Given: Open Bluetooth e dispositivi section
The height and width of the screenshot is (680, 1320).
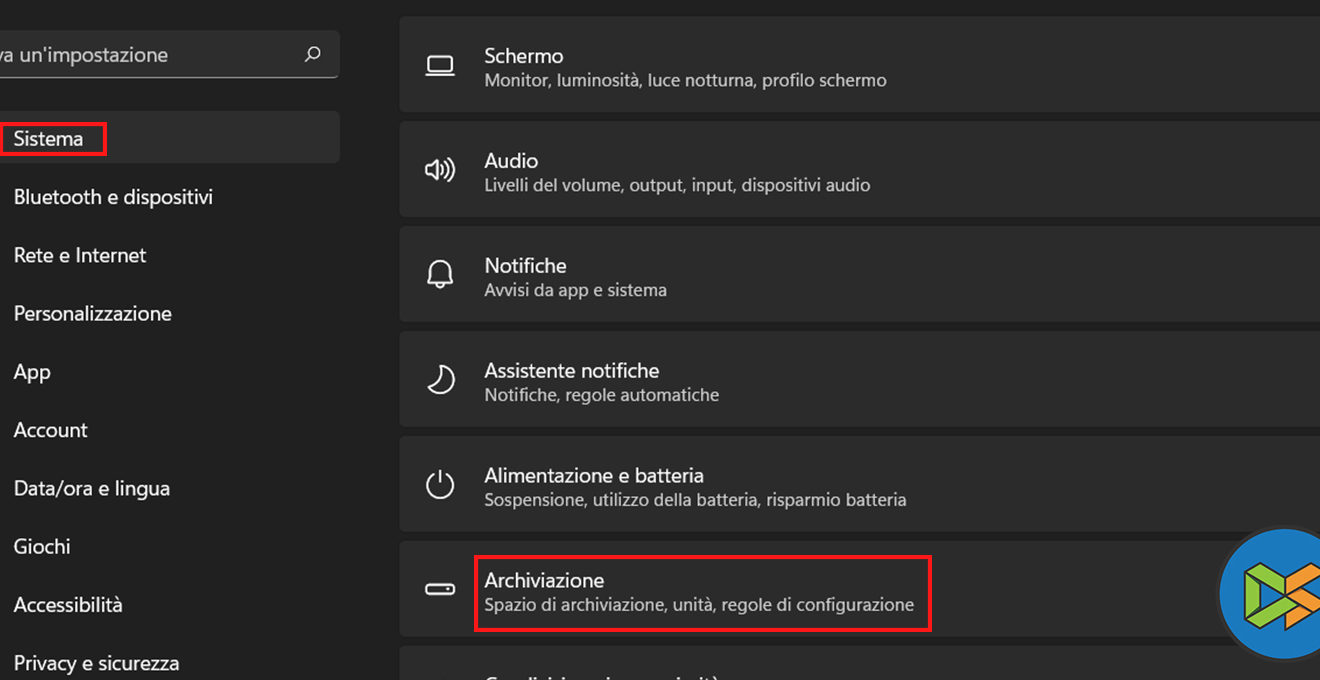Looking at the screenshot, I should click(113, 197).
